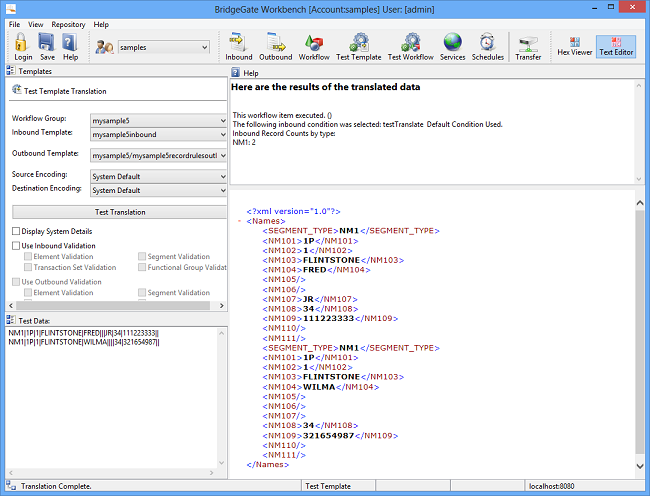Enable Display System Details checkbox

pyautogui.click(x=16, y=231)
